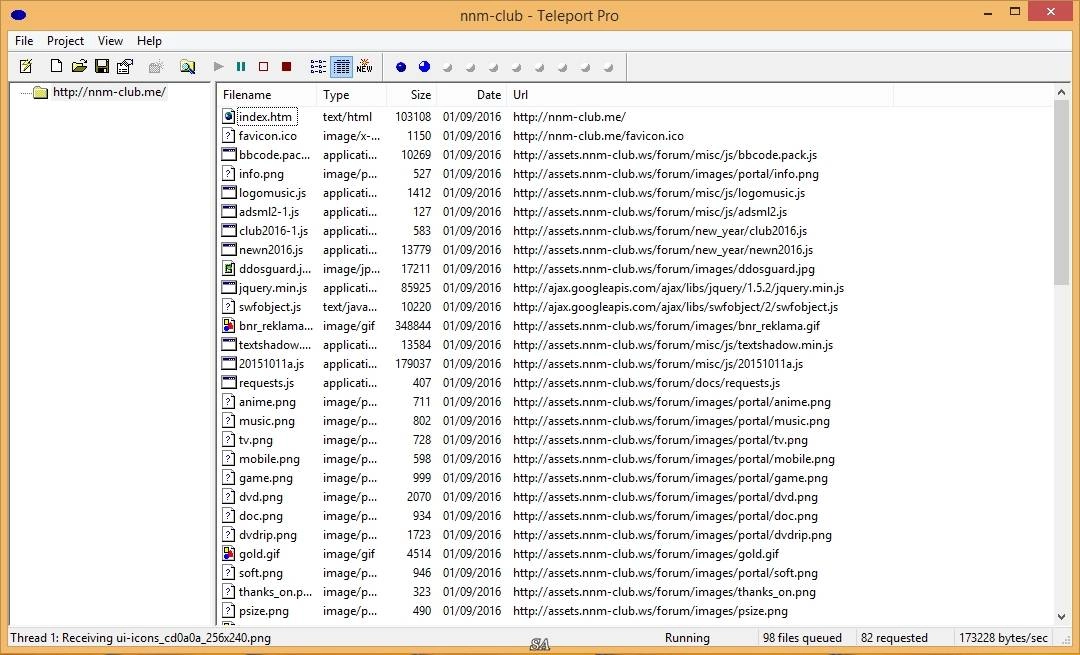The width and height of the screenshot is (1080, 655).
Task: Click the scrollbar up arrow of file list
Action: click(1061, 92)
